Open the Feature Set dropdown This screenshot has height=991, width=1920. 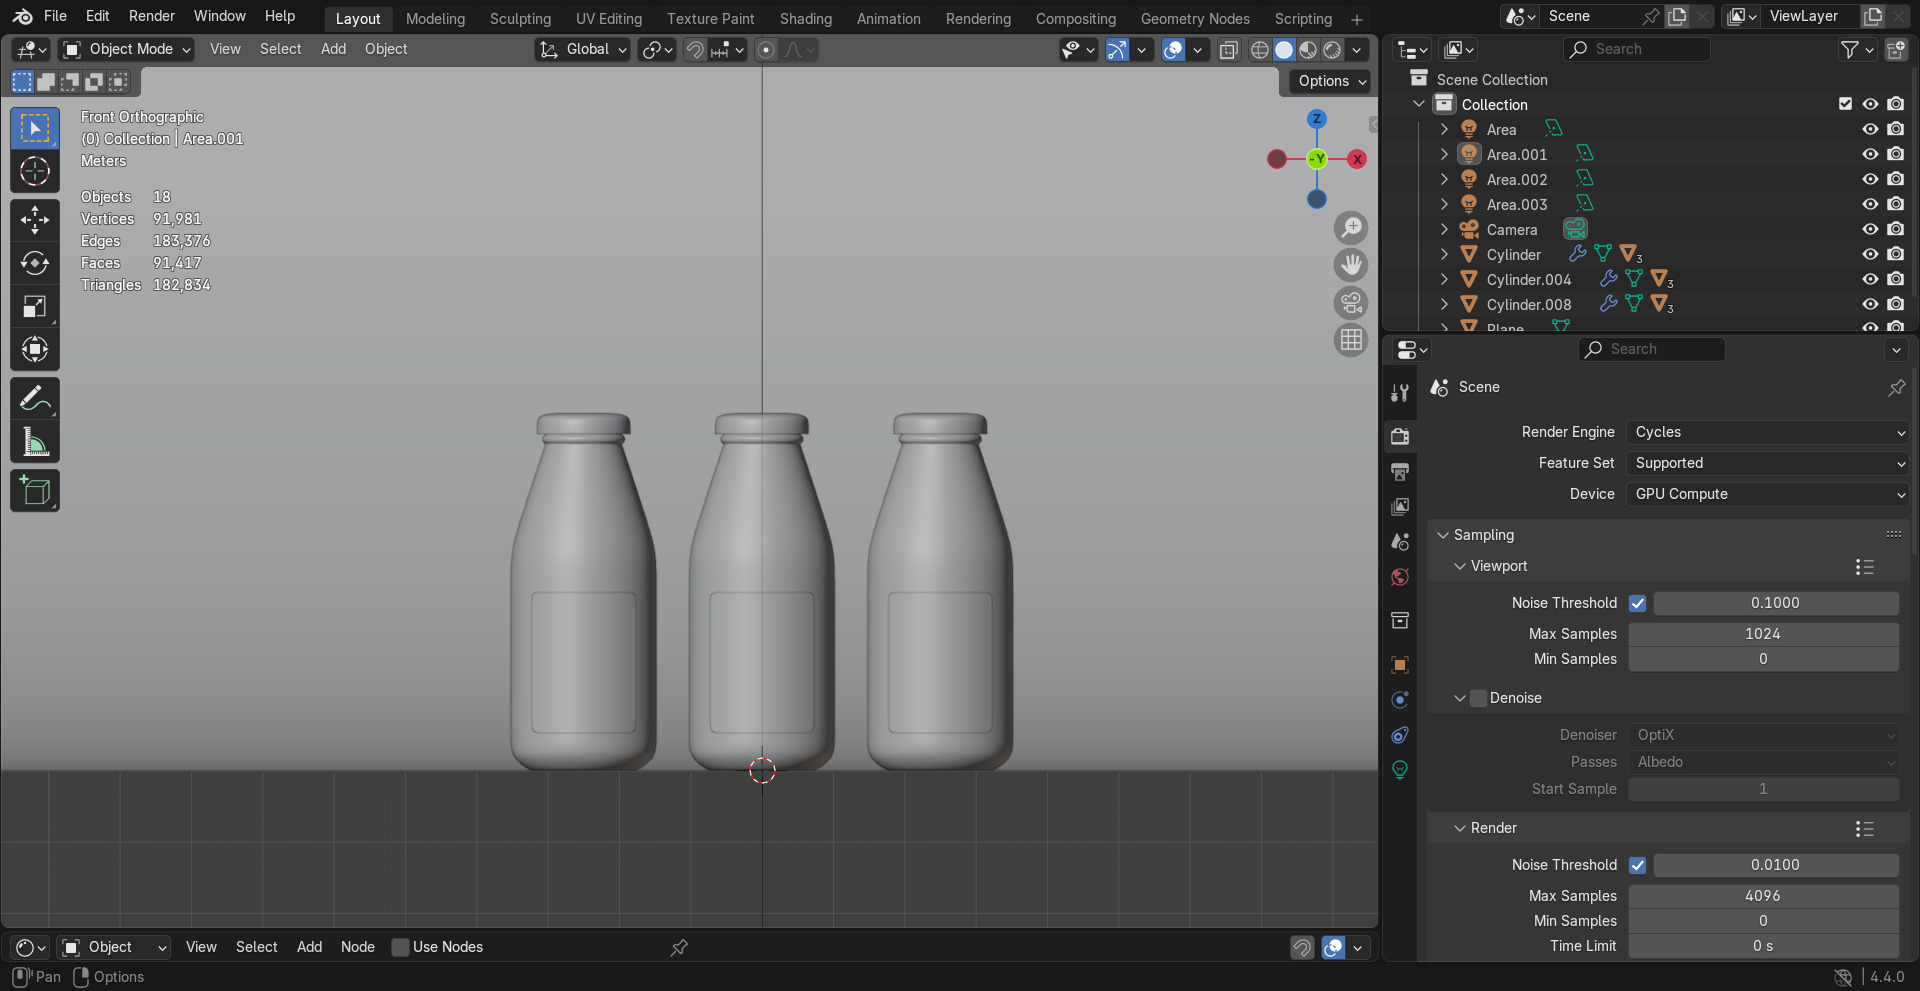1767,463
